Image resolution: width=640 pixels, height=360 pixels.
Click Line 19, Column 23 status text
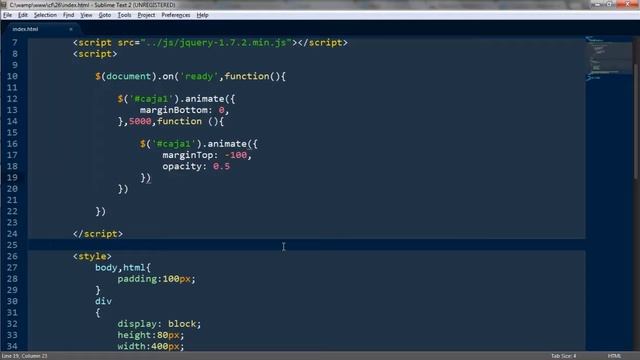tap(24, 356)
